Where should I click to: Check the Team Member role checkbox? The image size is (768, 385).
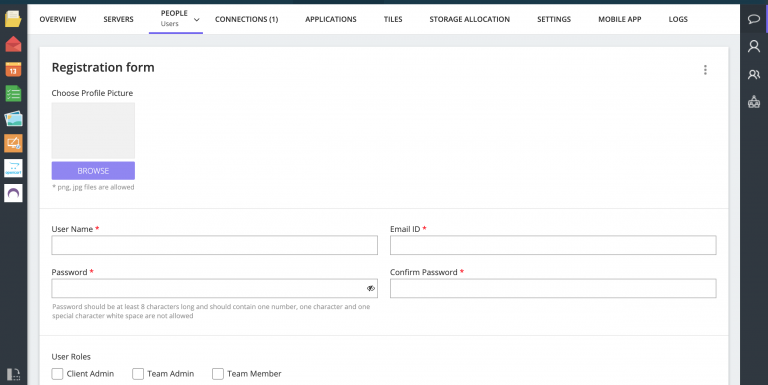point(217,374)
